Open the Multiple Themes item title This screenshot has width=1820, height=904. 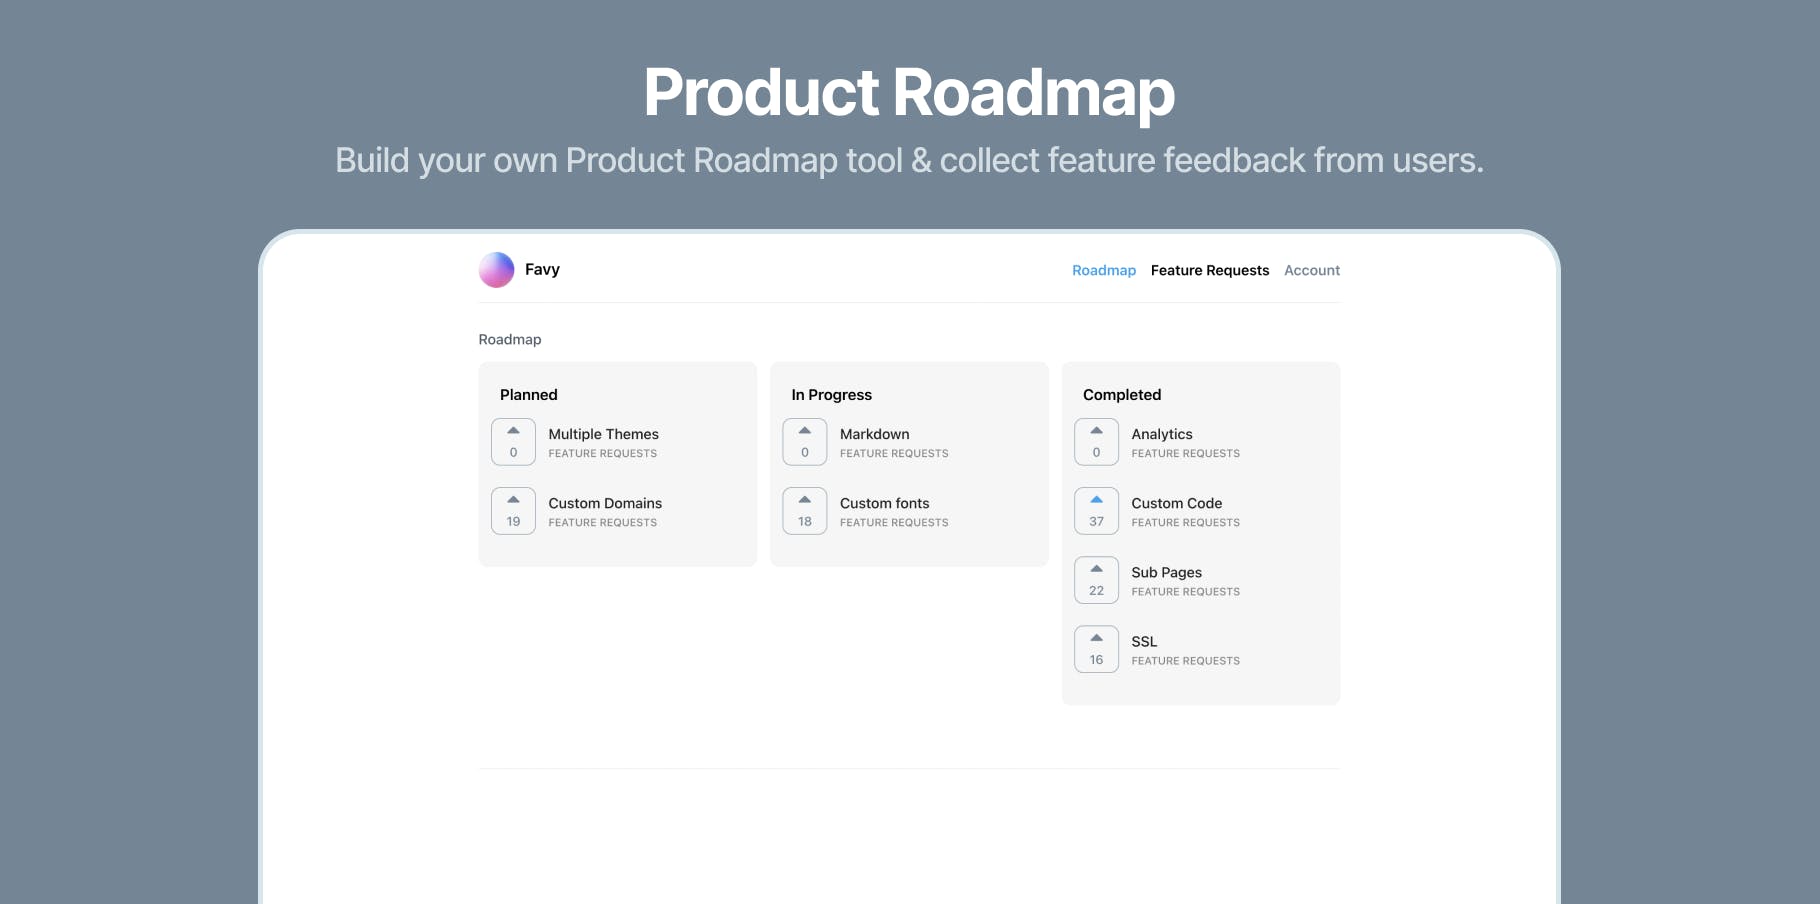(x=604, y=434)
